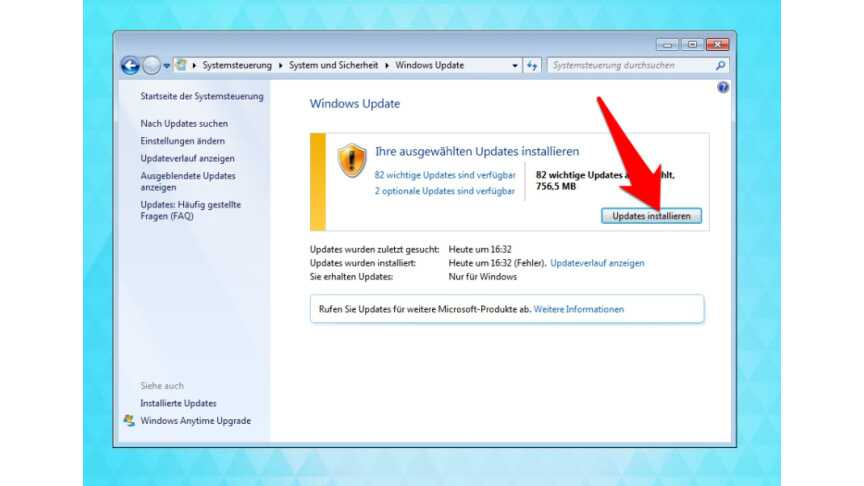Image resolution: width=864 pixels, height=486 pixels.
Task: Click the yellow warning shield icon
Action: tap(352, 160)
